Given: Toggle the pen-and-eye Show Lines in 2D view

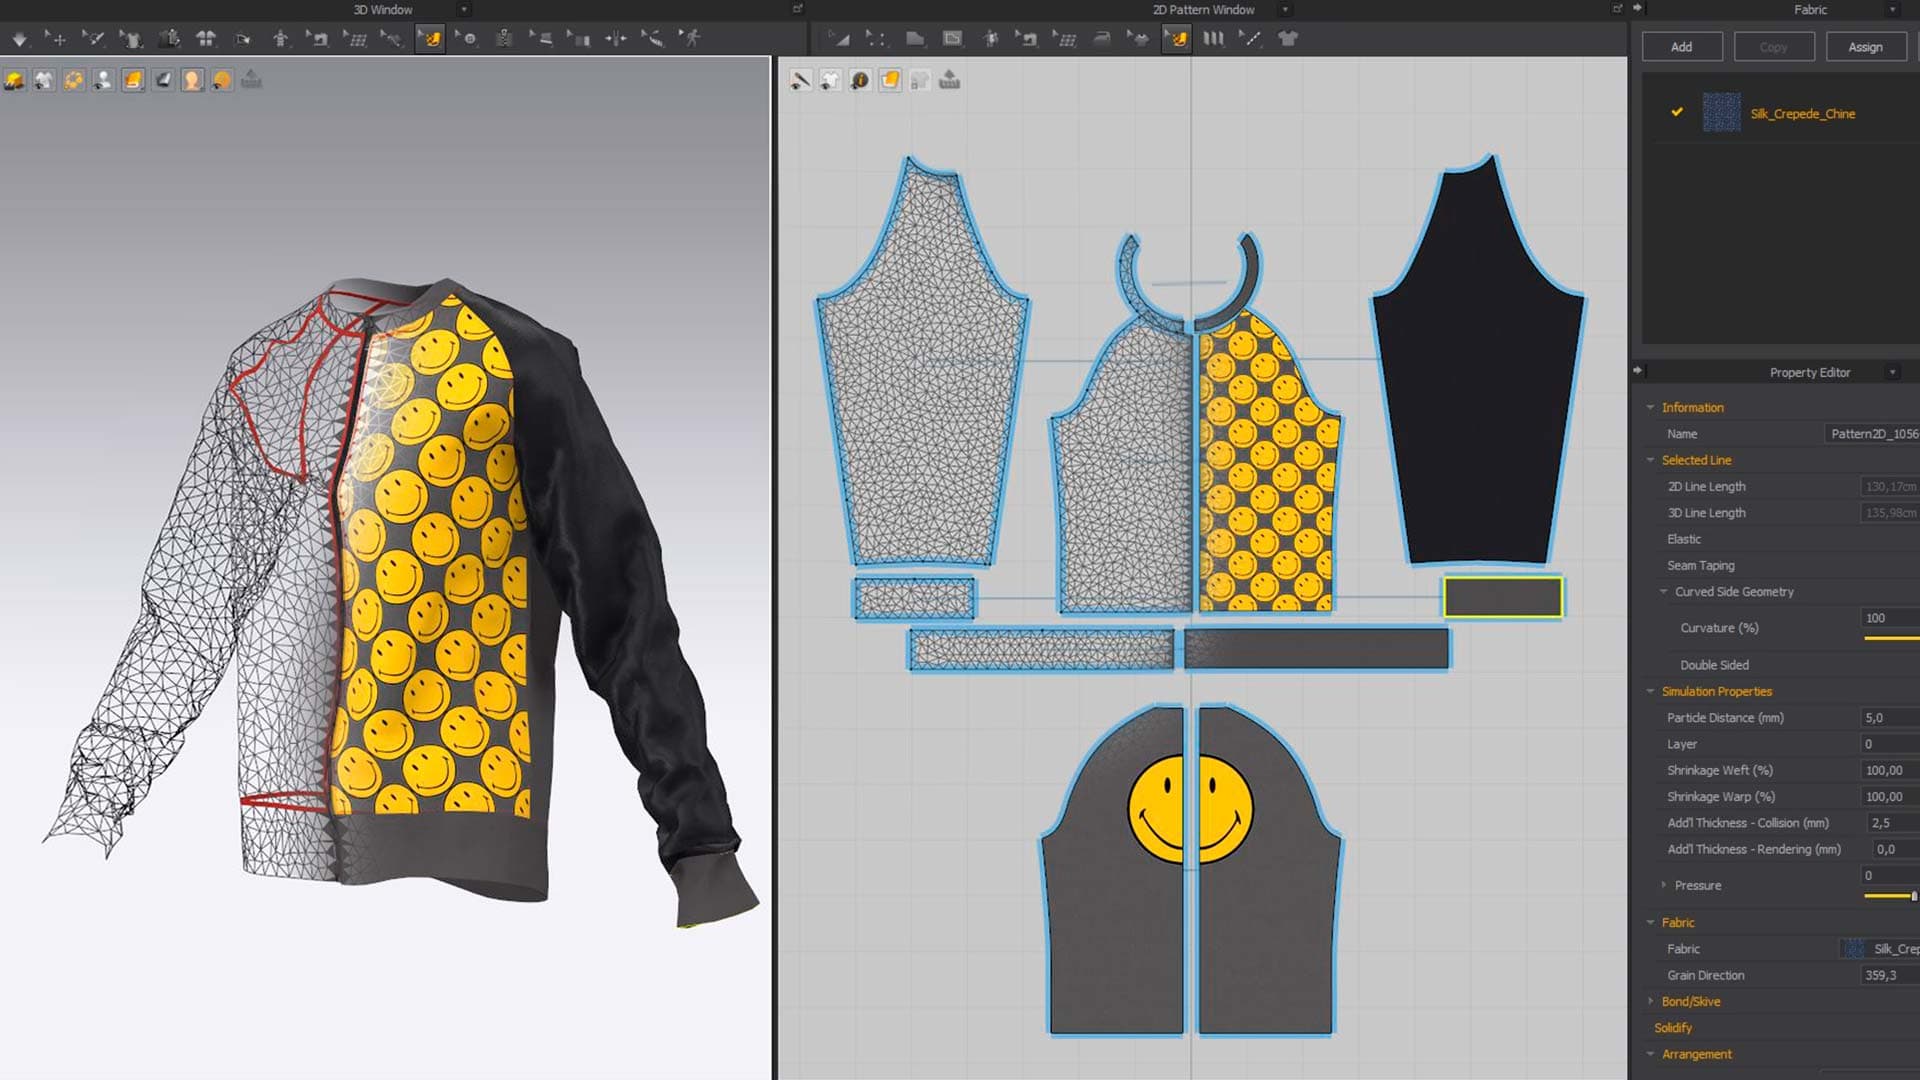Looking at the screenshot, I should [800, 81].
